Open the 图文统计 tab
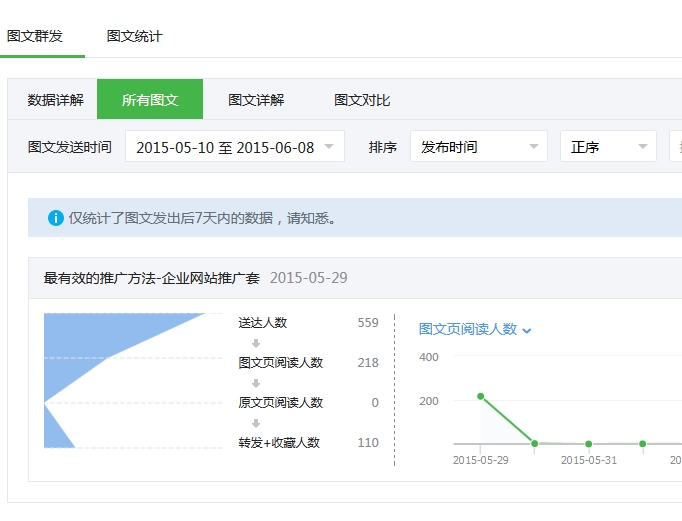The image size is (682, 521). (x=134, y=36)
